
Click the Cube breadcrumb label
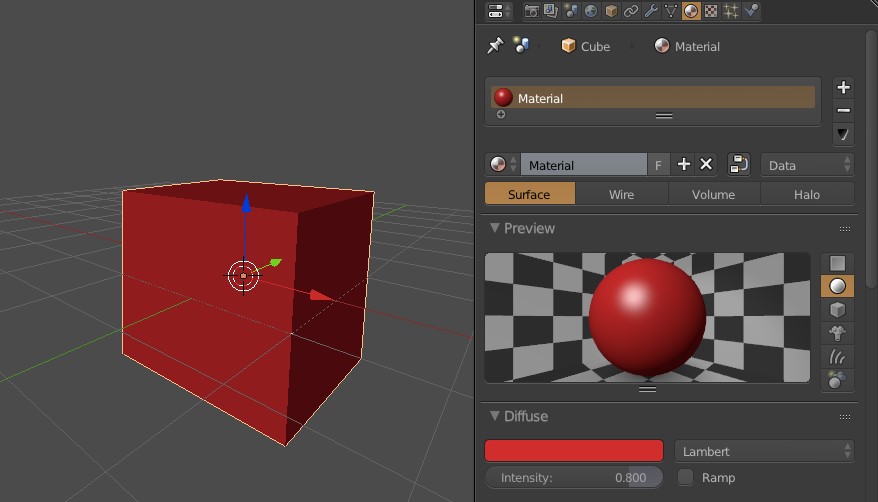pos(595,46)
